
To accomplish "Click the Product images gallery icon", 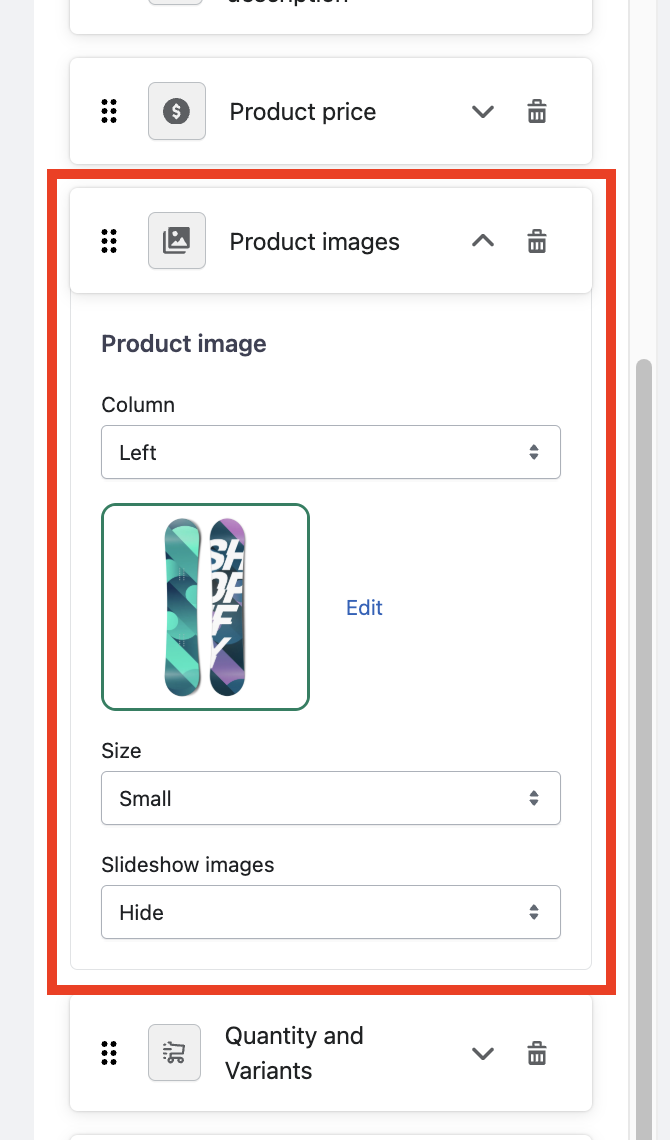I will [x=177, y=241].
